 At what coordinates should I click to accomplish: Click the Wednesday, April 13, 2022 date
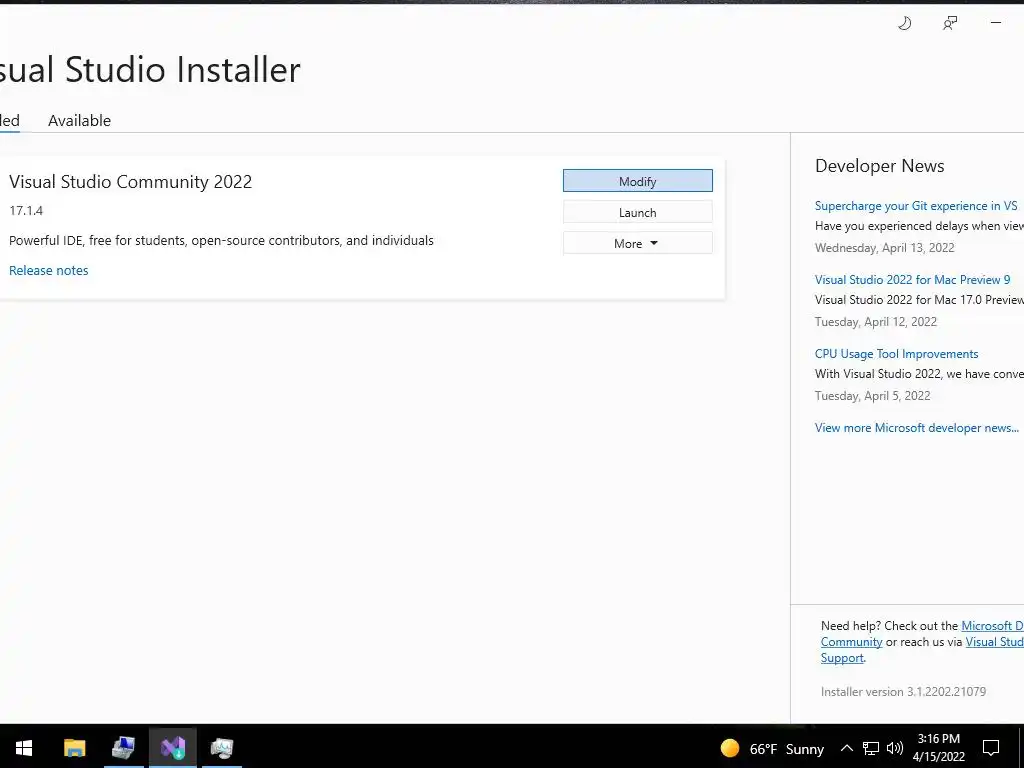coord(884,248)
